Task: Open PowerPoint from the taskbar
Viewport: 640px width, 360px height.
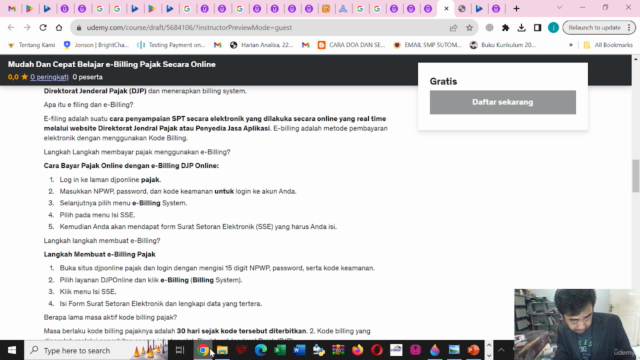Action: (x=473, y=350)
